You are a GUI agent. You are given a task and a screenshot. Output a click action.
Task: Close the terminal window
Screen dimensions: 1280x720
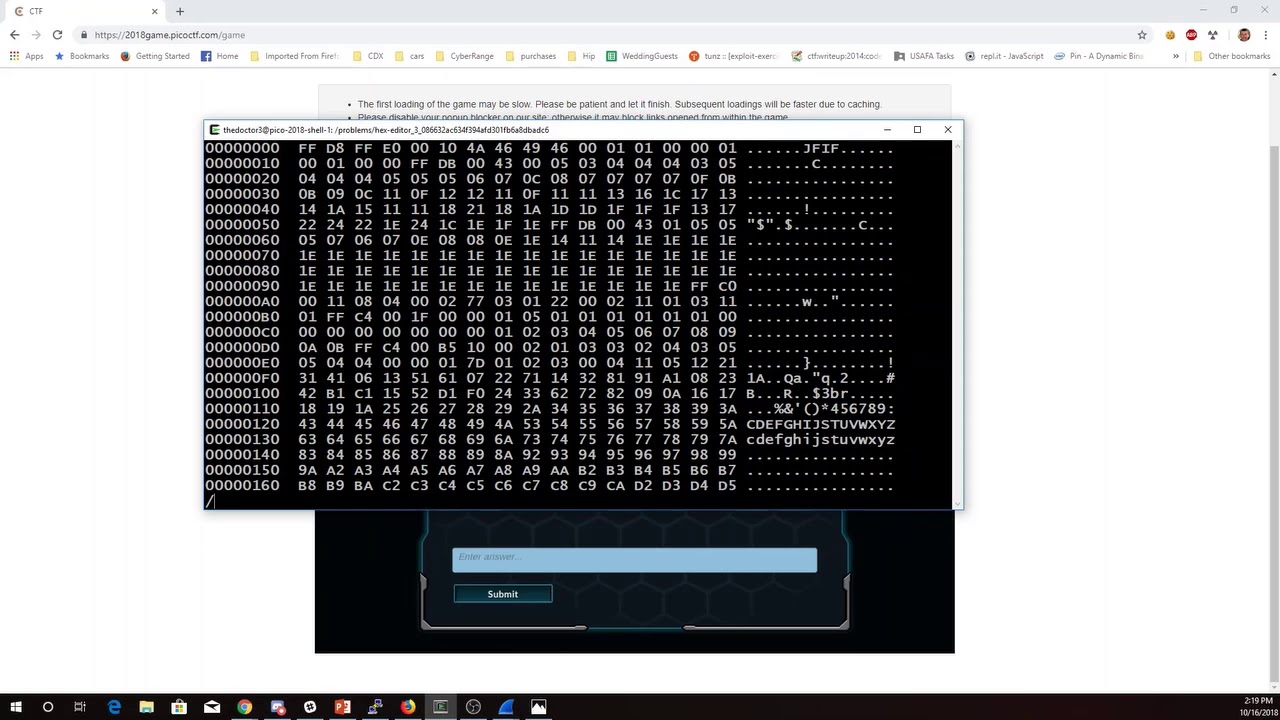click(948, 130)
